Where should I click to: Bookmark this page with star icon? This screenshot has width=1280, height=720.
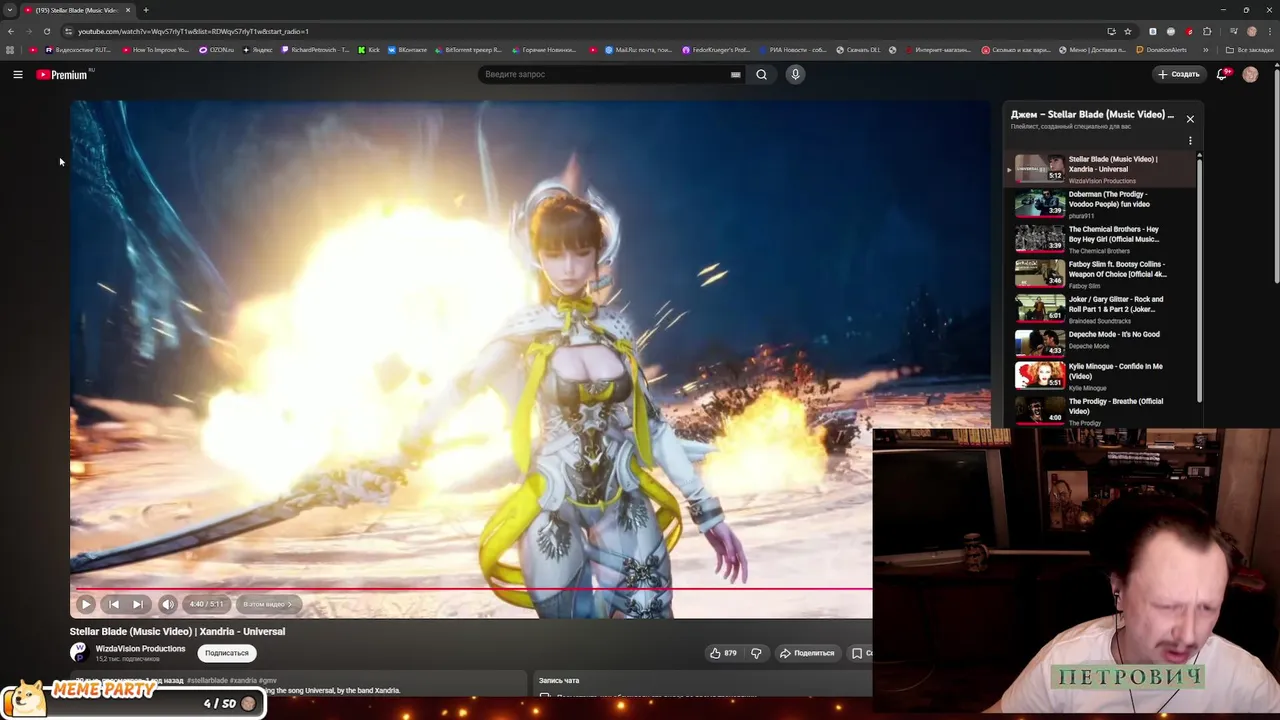pyautogui.click(x=1128, y=31)
